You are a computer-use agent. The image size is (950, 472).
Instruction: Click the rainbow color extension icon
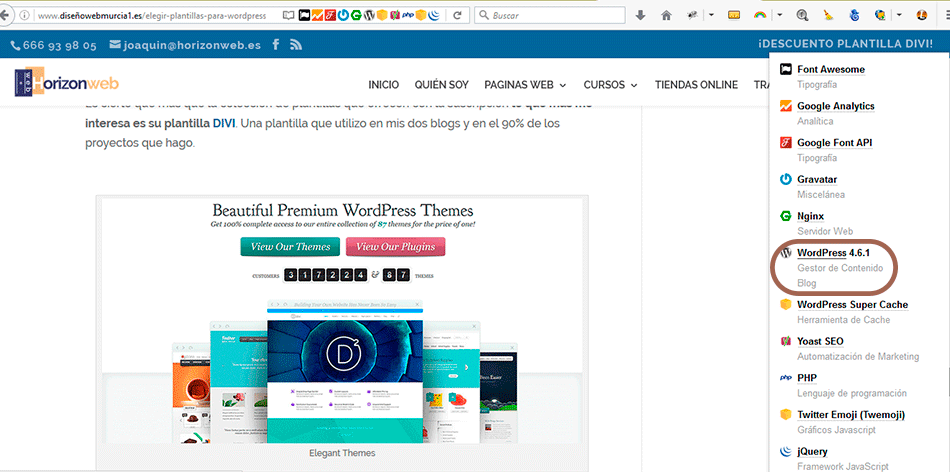point(760,15)
